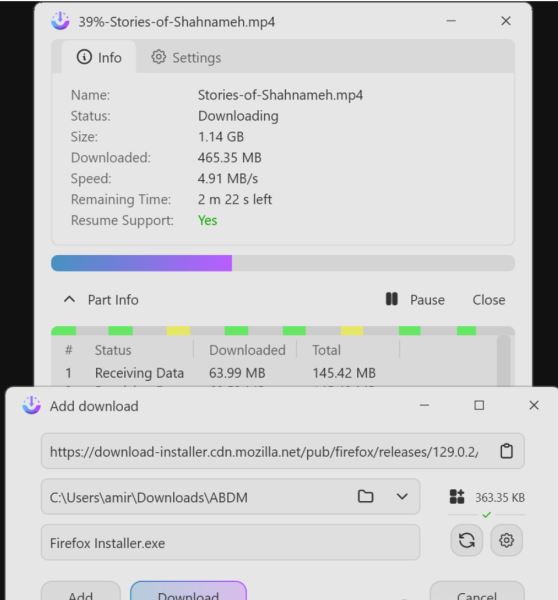The height and width of the screenshot is (600, 558).
Task: Open folder browser for download location
Action: click(365, 496)
